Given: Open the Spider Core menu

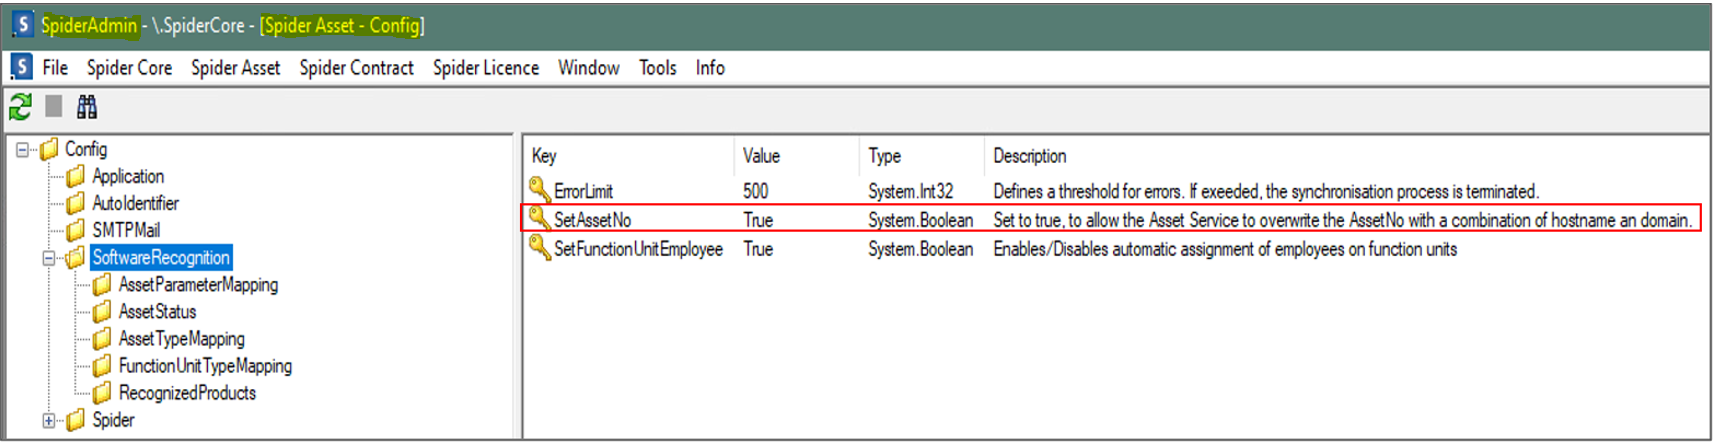Looking at the screenshot, I should [129, 67].
